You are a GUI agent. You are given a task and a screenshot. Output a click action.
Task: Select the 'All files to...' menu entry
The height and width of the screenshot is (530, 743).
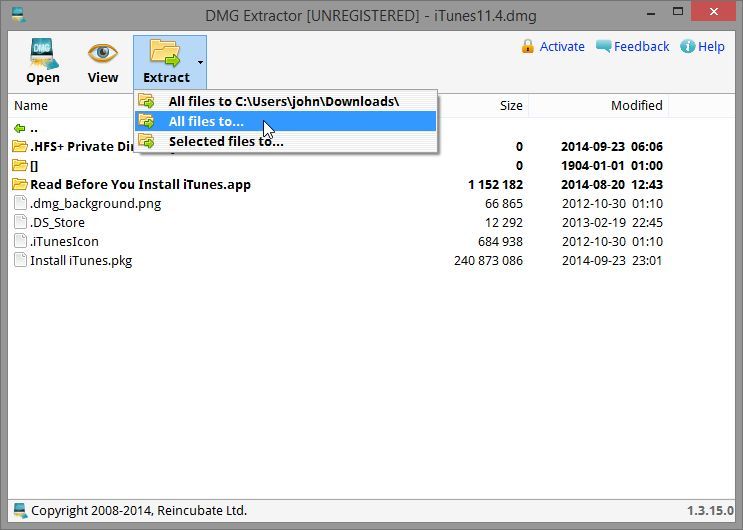285,121
